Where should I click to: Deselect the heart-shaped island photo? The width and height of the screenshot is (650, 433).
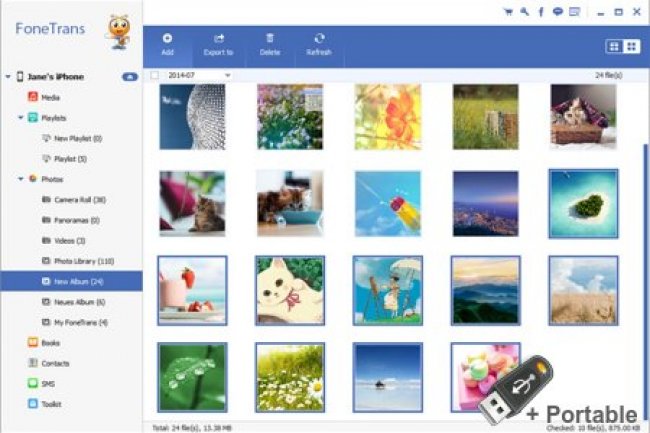(x=582, y=203)
